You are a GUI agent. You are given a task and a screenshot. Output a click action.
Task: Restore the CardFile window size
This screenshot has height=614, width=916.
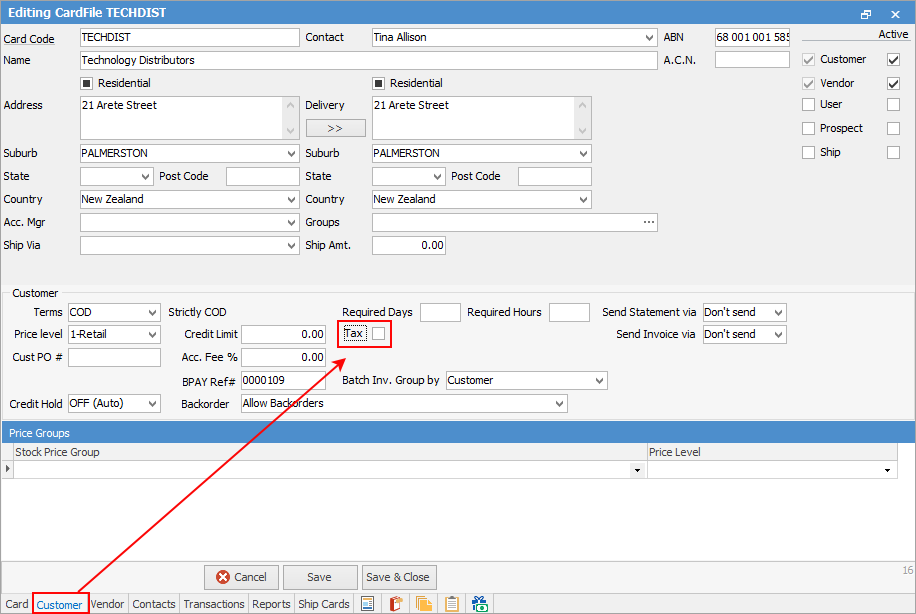(x=865, y=14)
